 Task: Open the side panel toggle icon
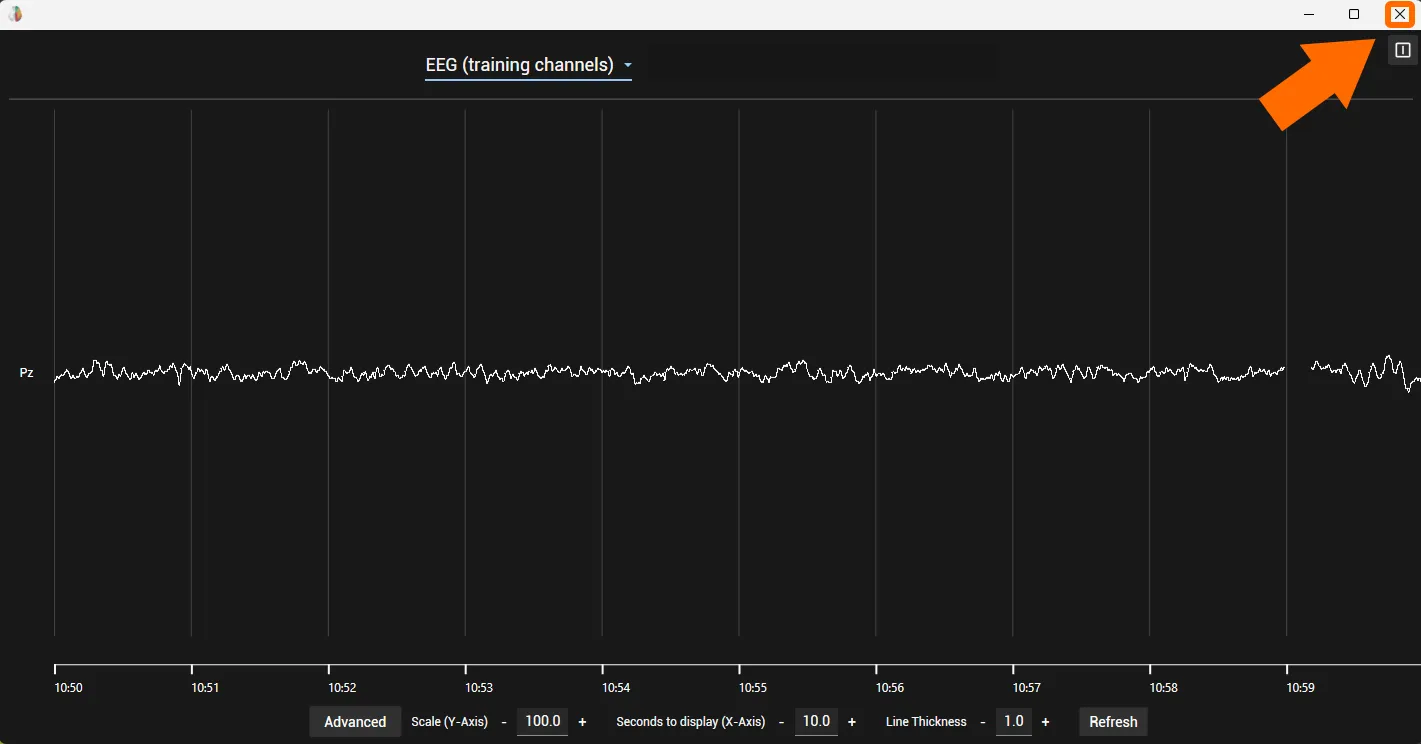1403,50
